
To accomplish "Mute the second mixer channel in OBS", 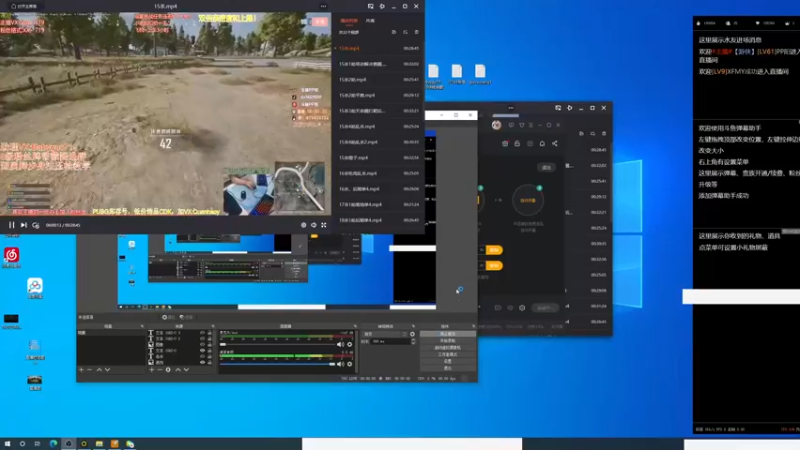I will point(340,364).
